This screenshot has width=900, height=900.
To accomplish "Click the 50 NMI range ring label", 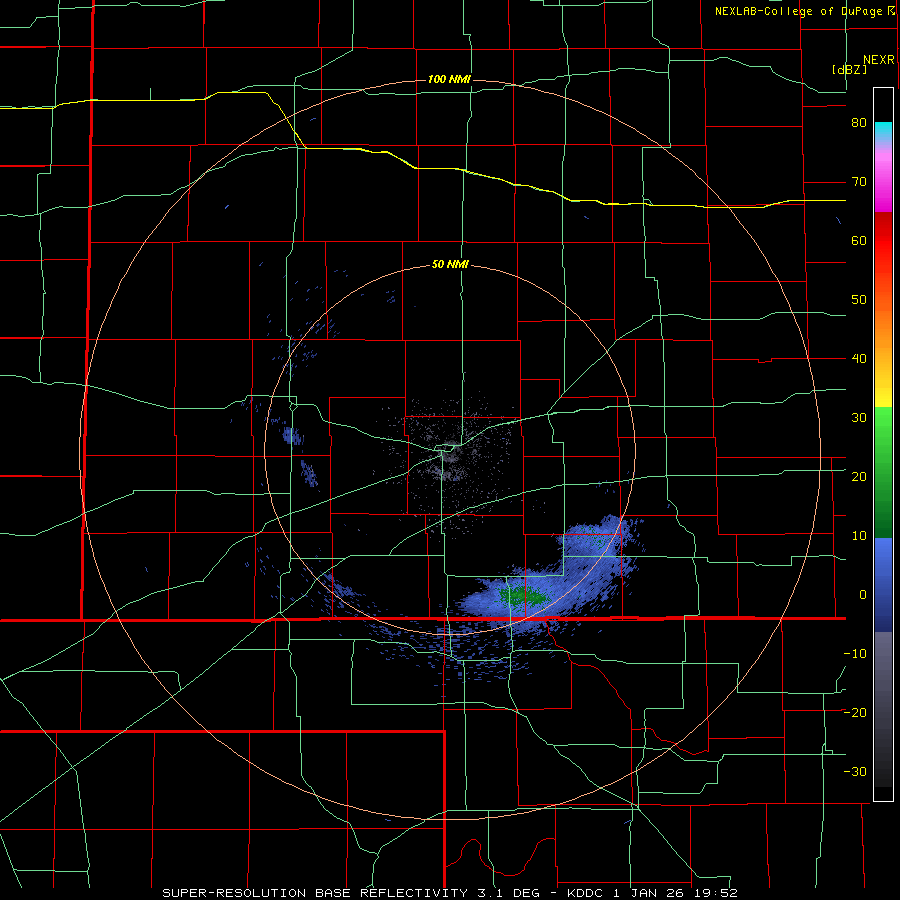I will coord(450,264).
